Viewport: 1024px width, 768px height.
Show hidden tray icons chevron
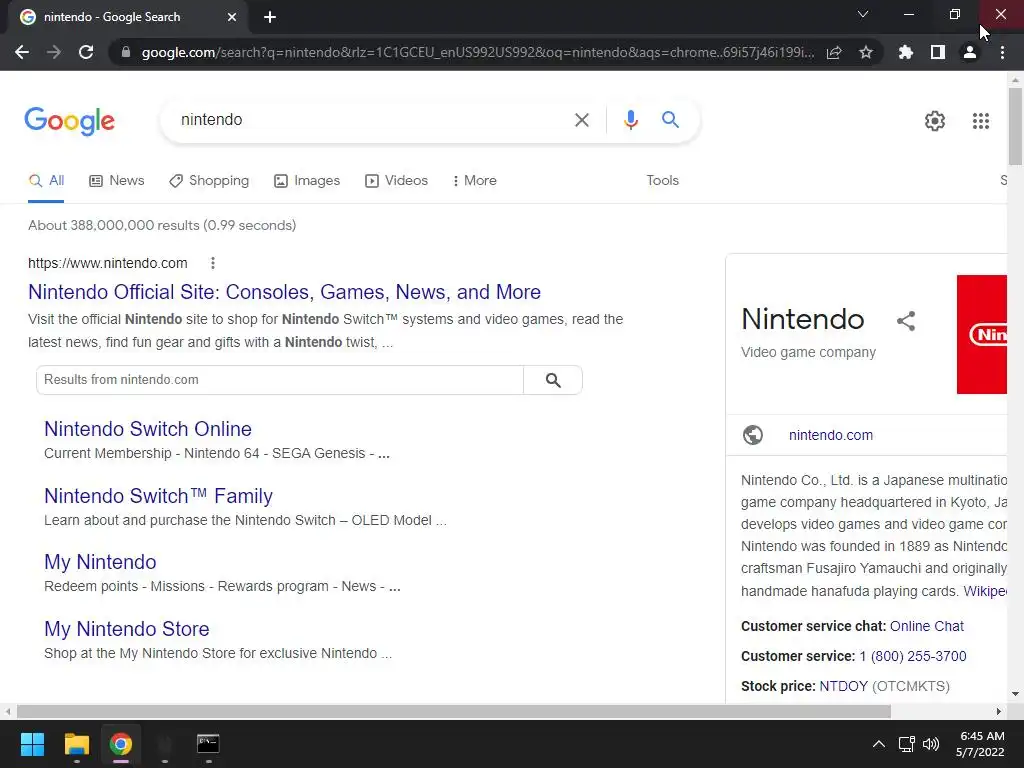click(878, 744)
